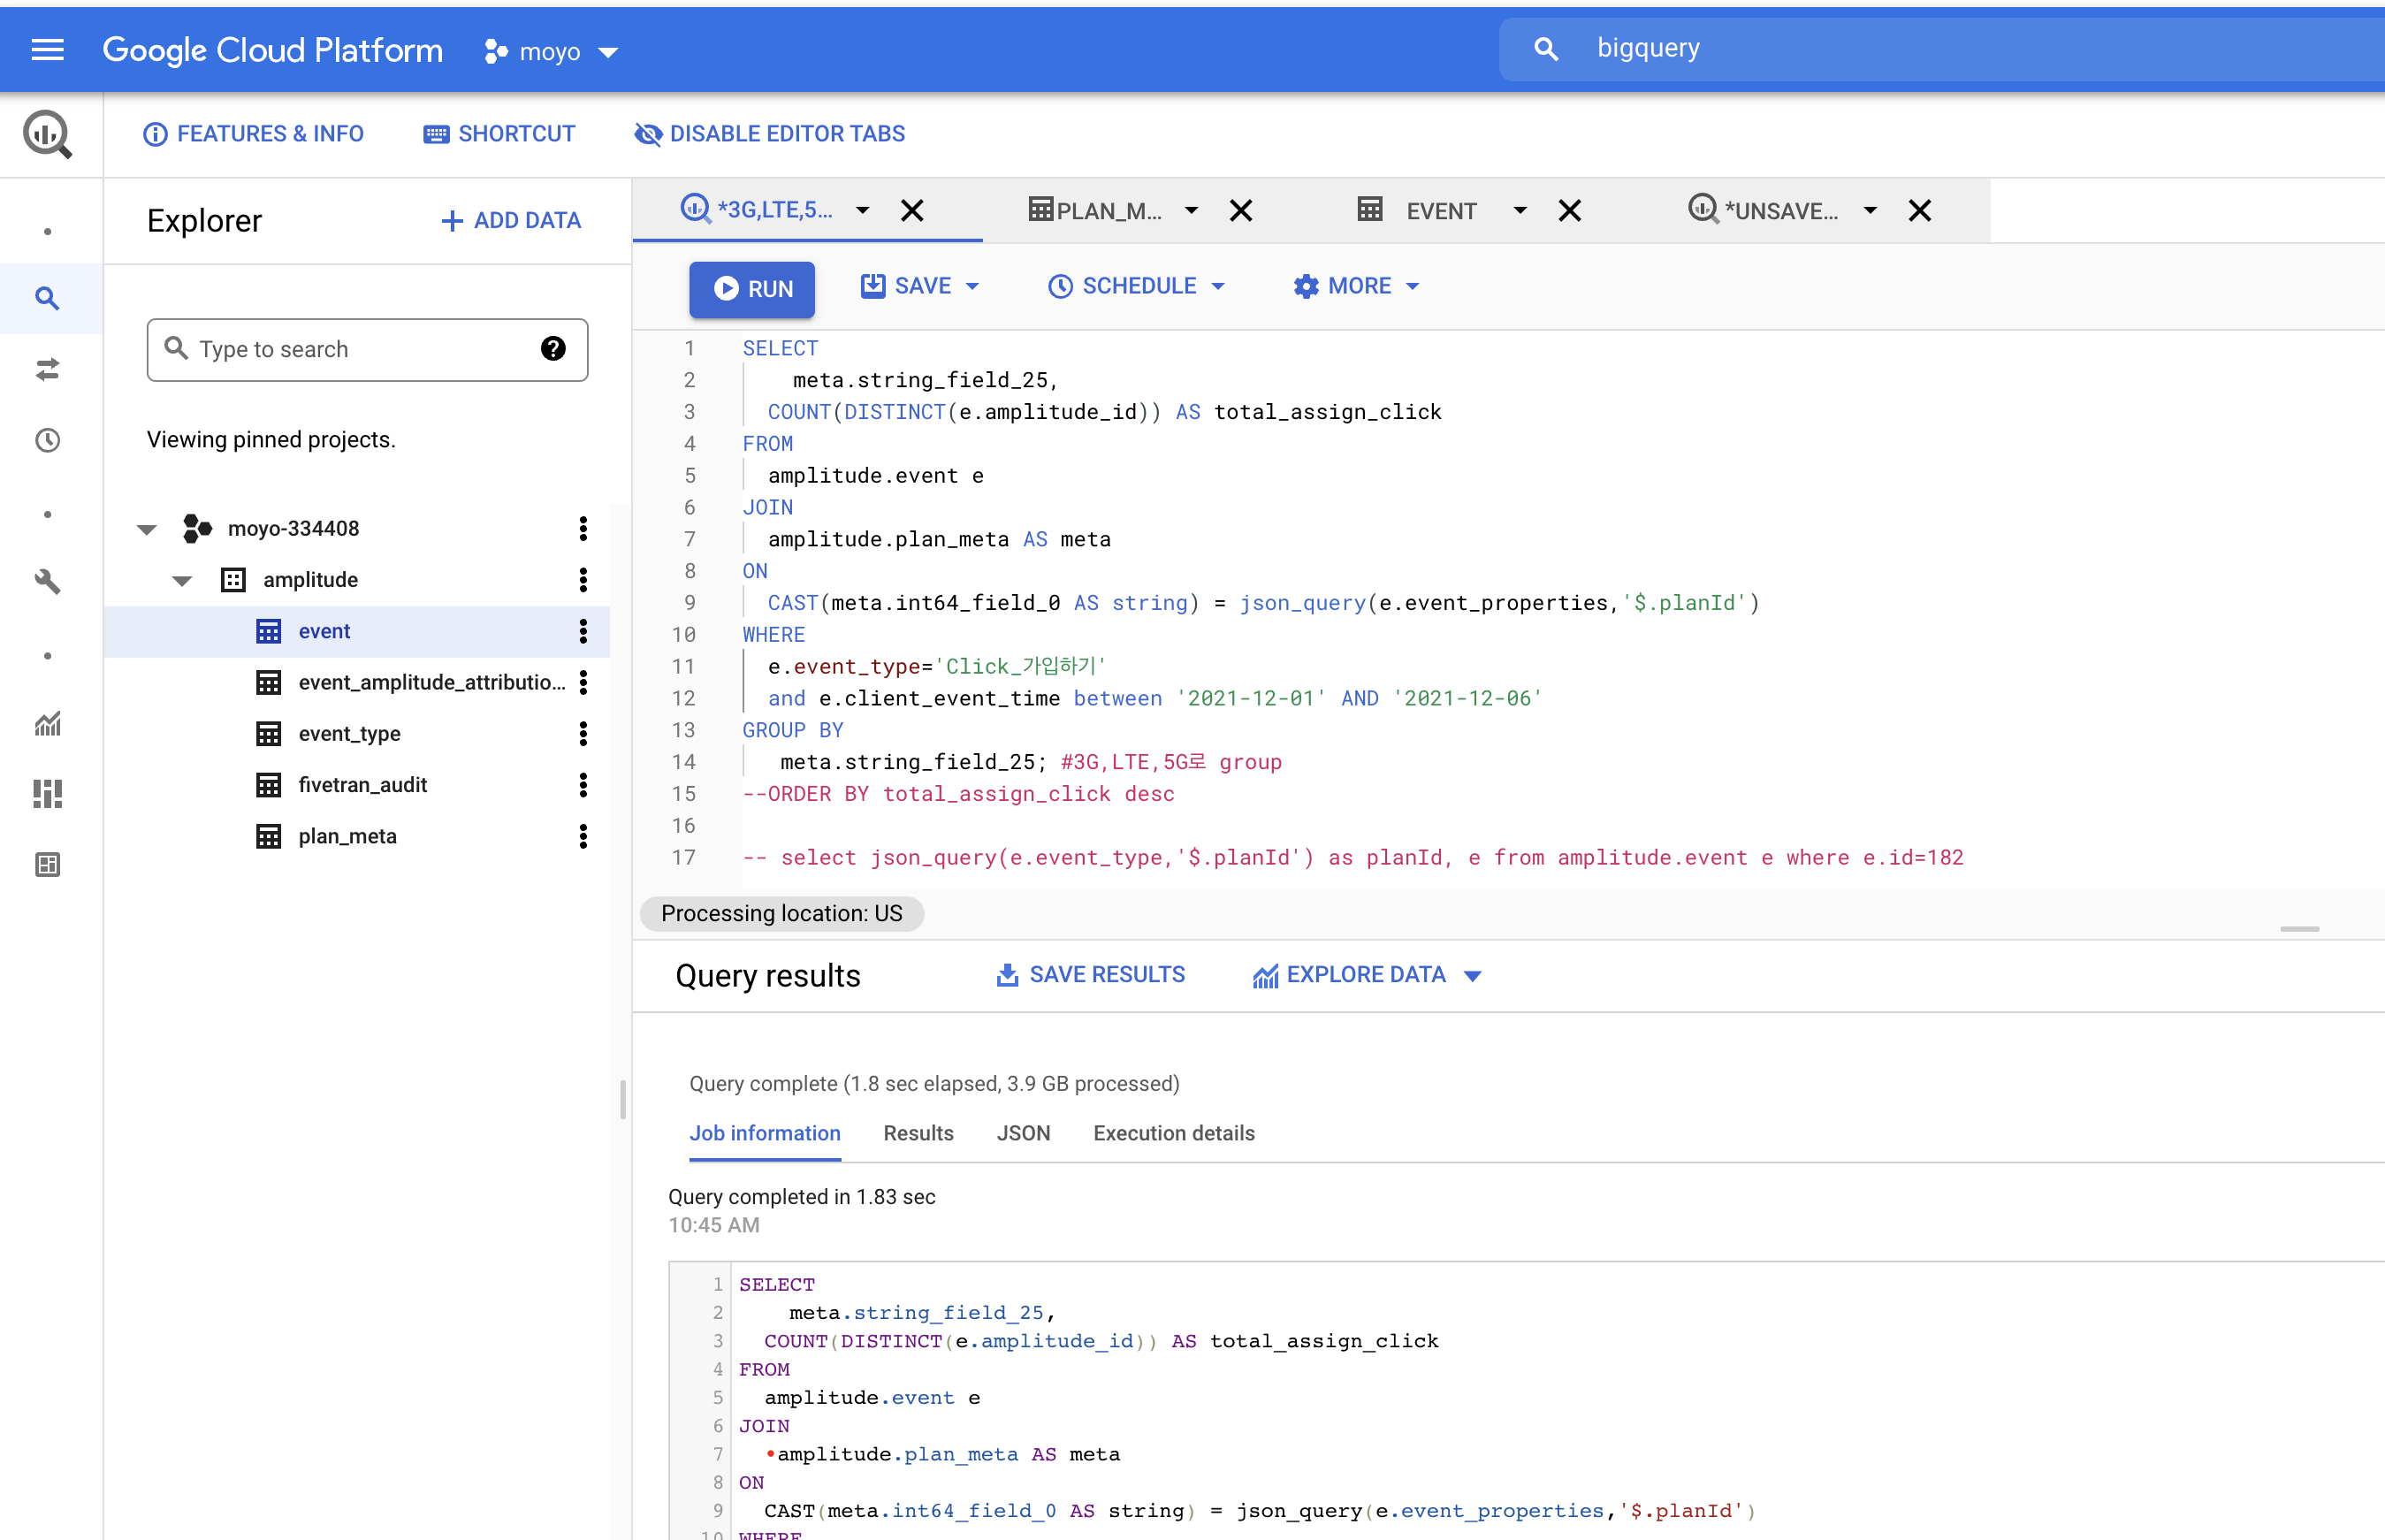Open dropdown arrow on 3G,LTE,5... tab

pos(862,210)
